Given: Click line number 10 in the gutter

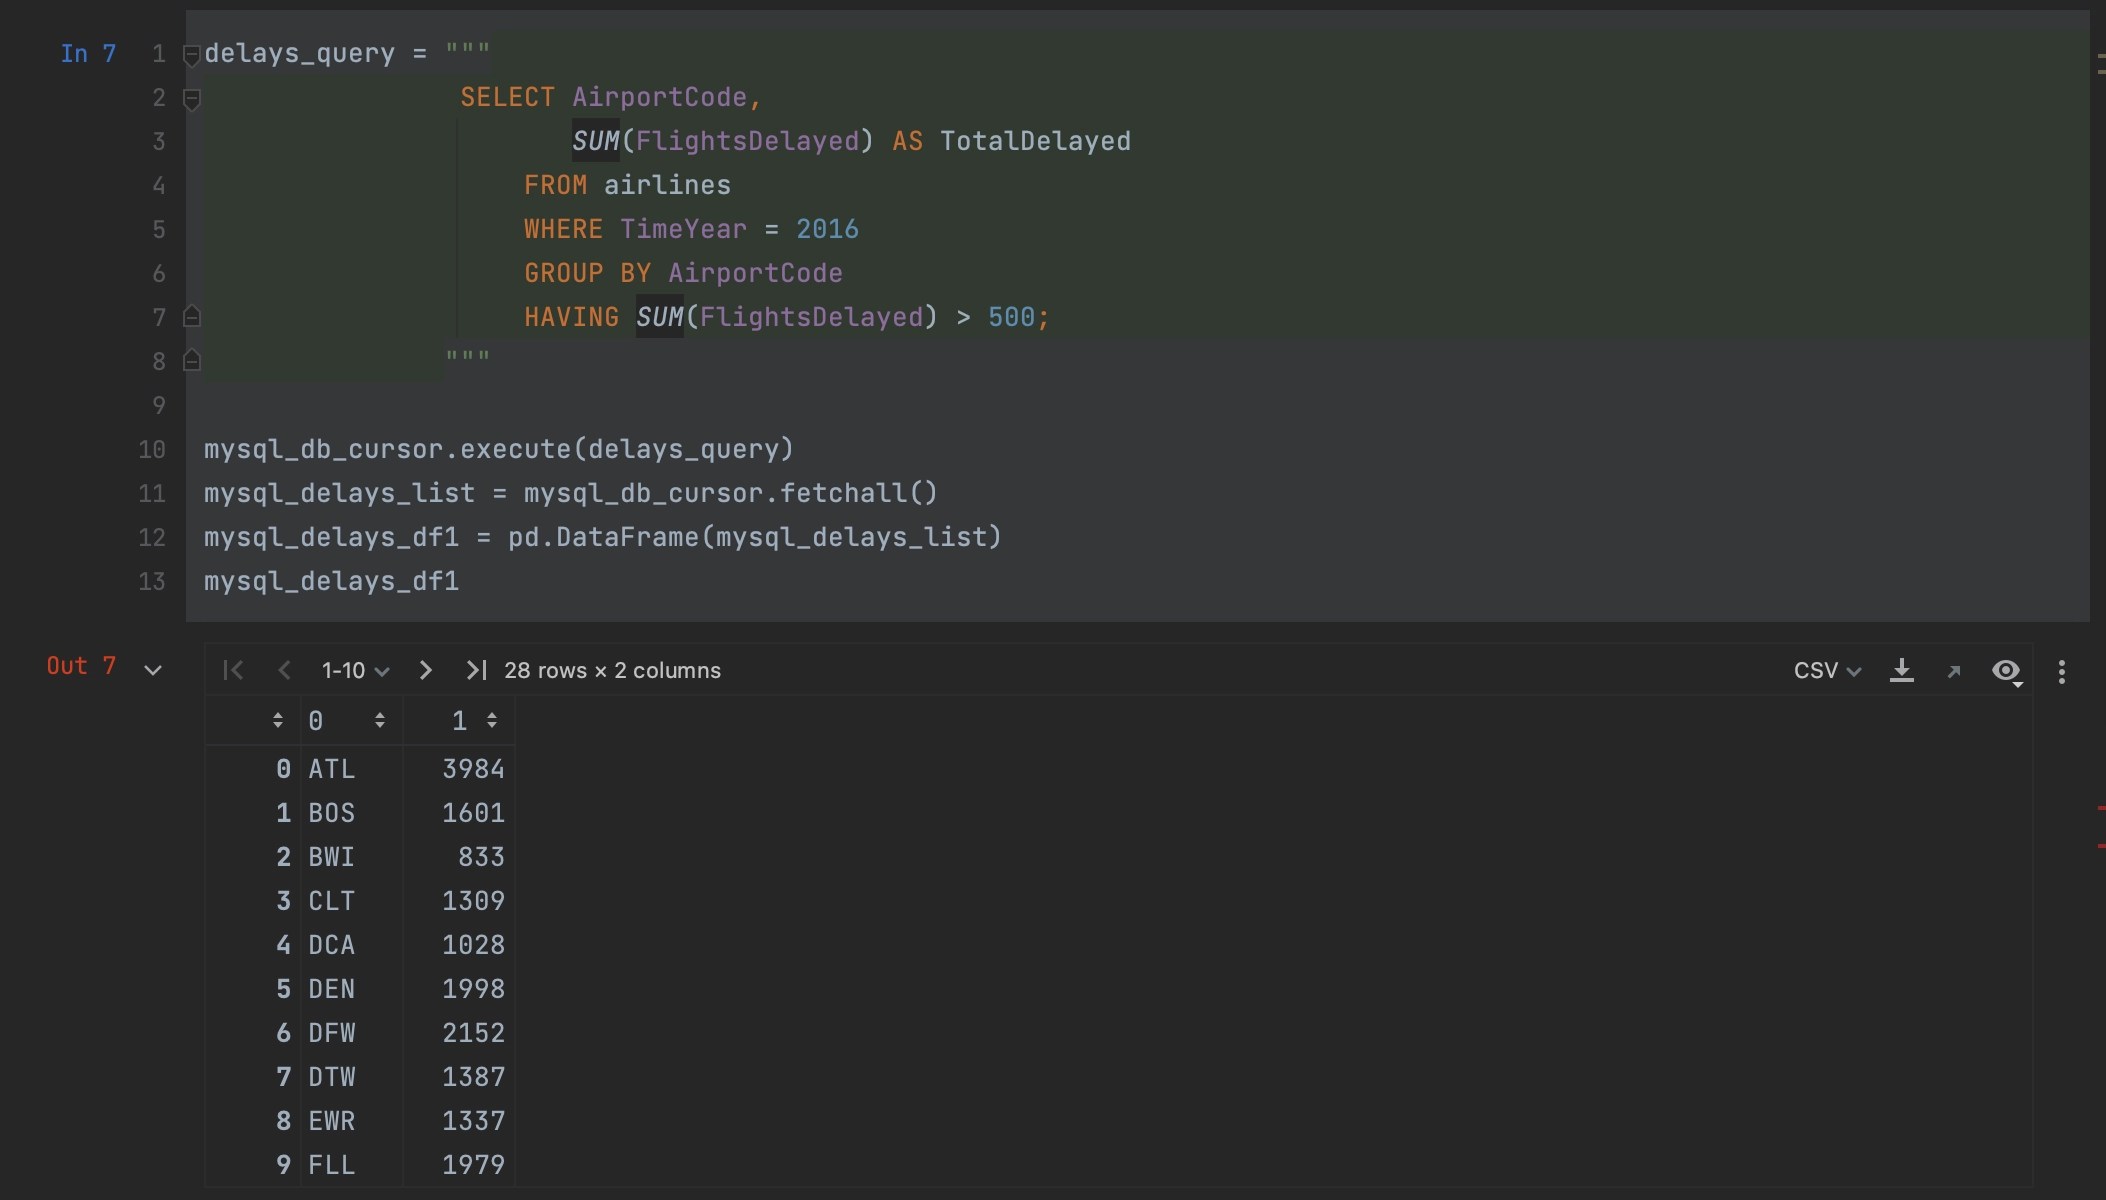Looking at the screenshot, I should pos(152,449).
